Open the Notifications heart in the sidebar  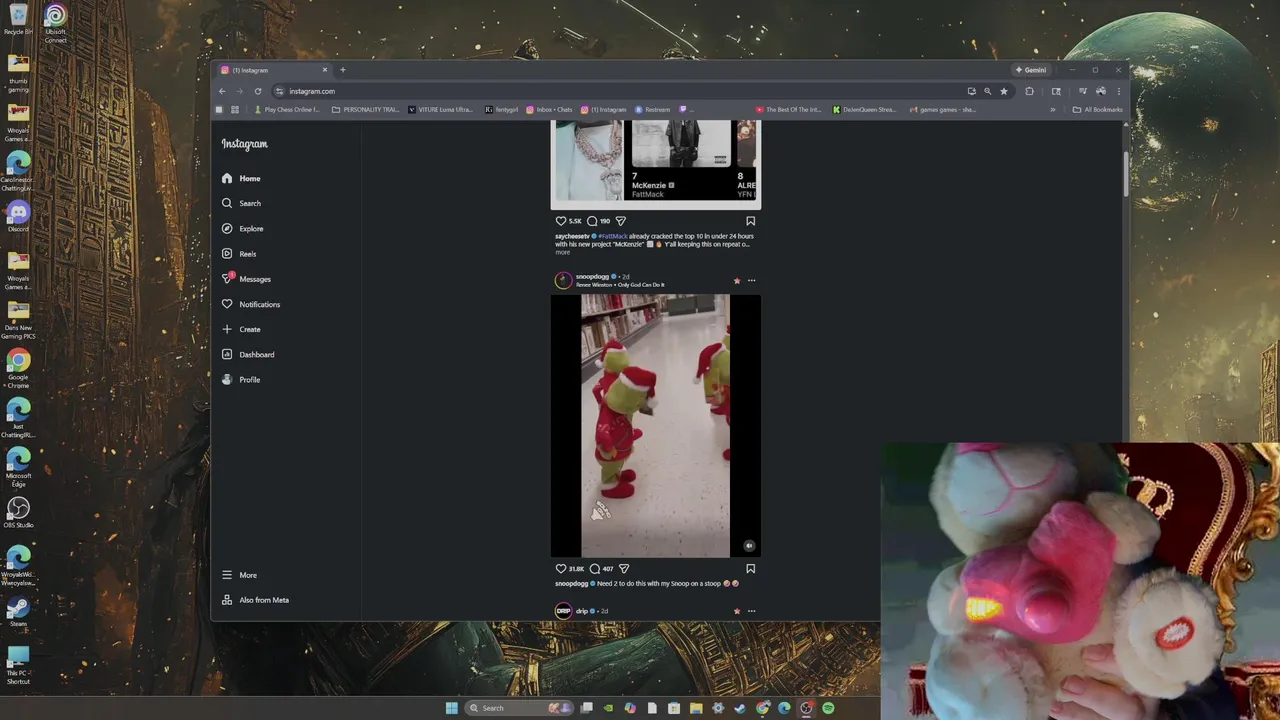coord(227,304)
